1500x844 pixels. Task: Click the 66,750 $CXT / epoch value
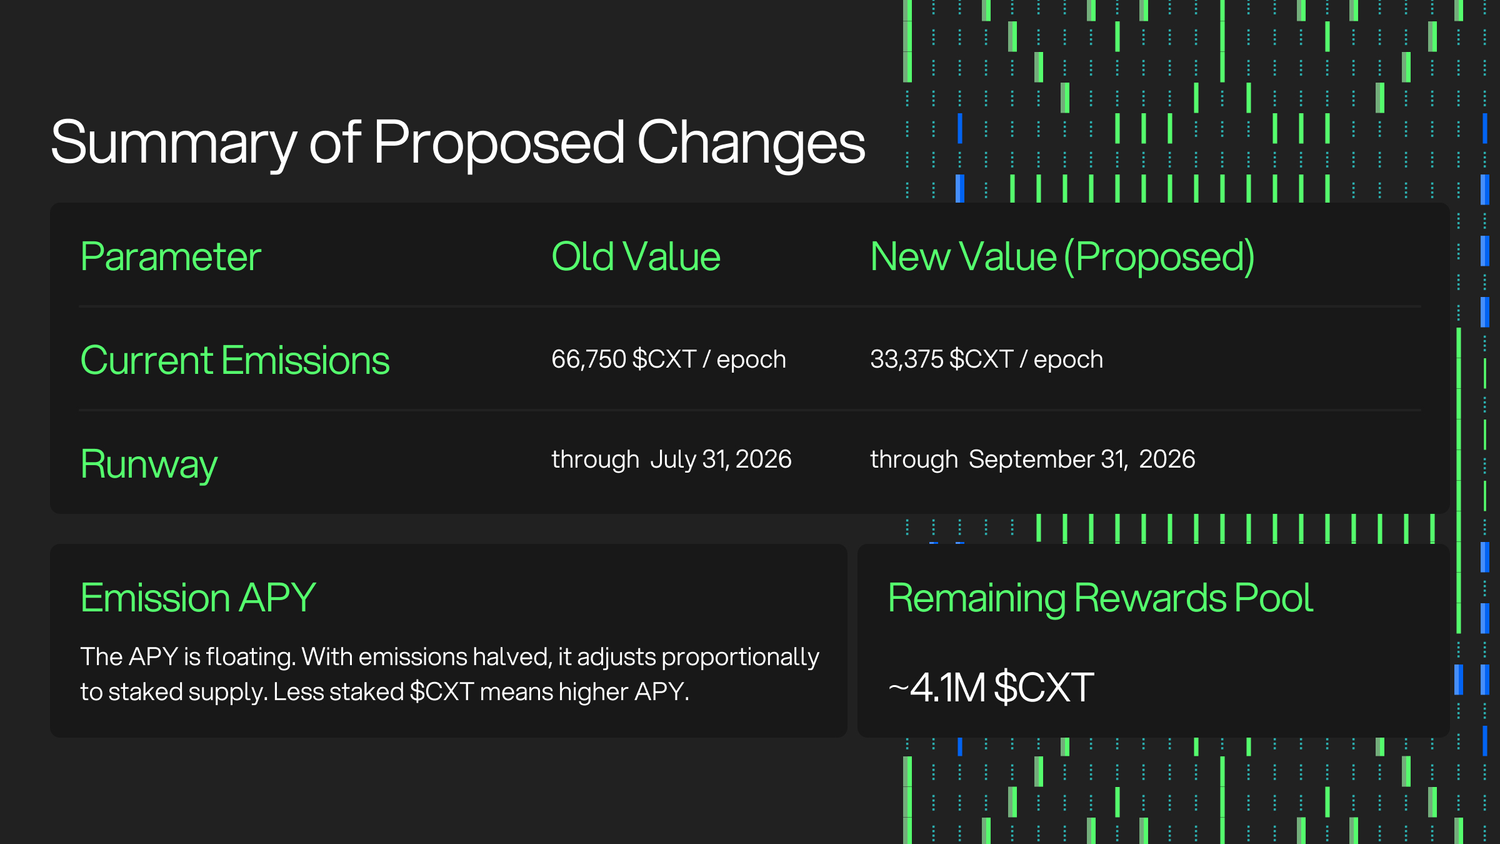[x=668, y=359]
